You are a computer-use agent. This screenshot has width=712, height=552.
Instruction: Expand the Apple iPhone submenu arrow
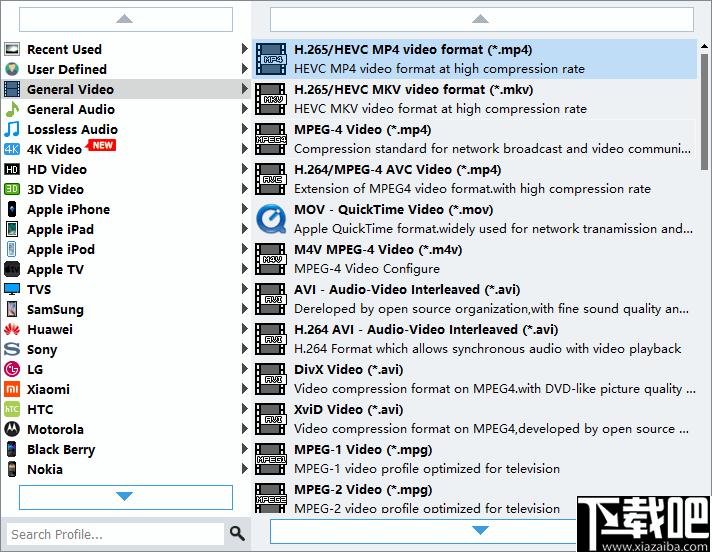coord(244,208)
